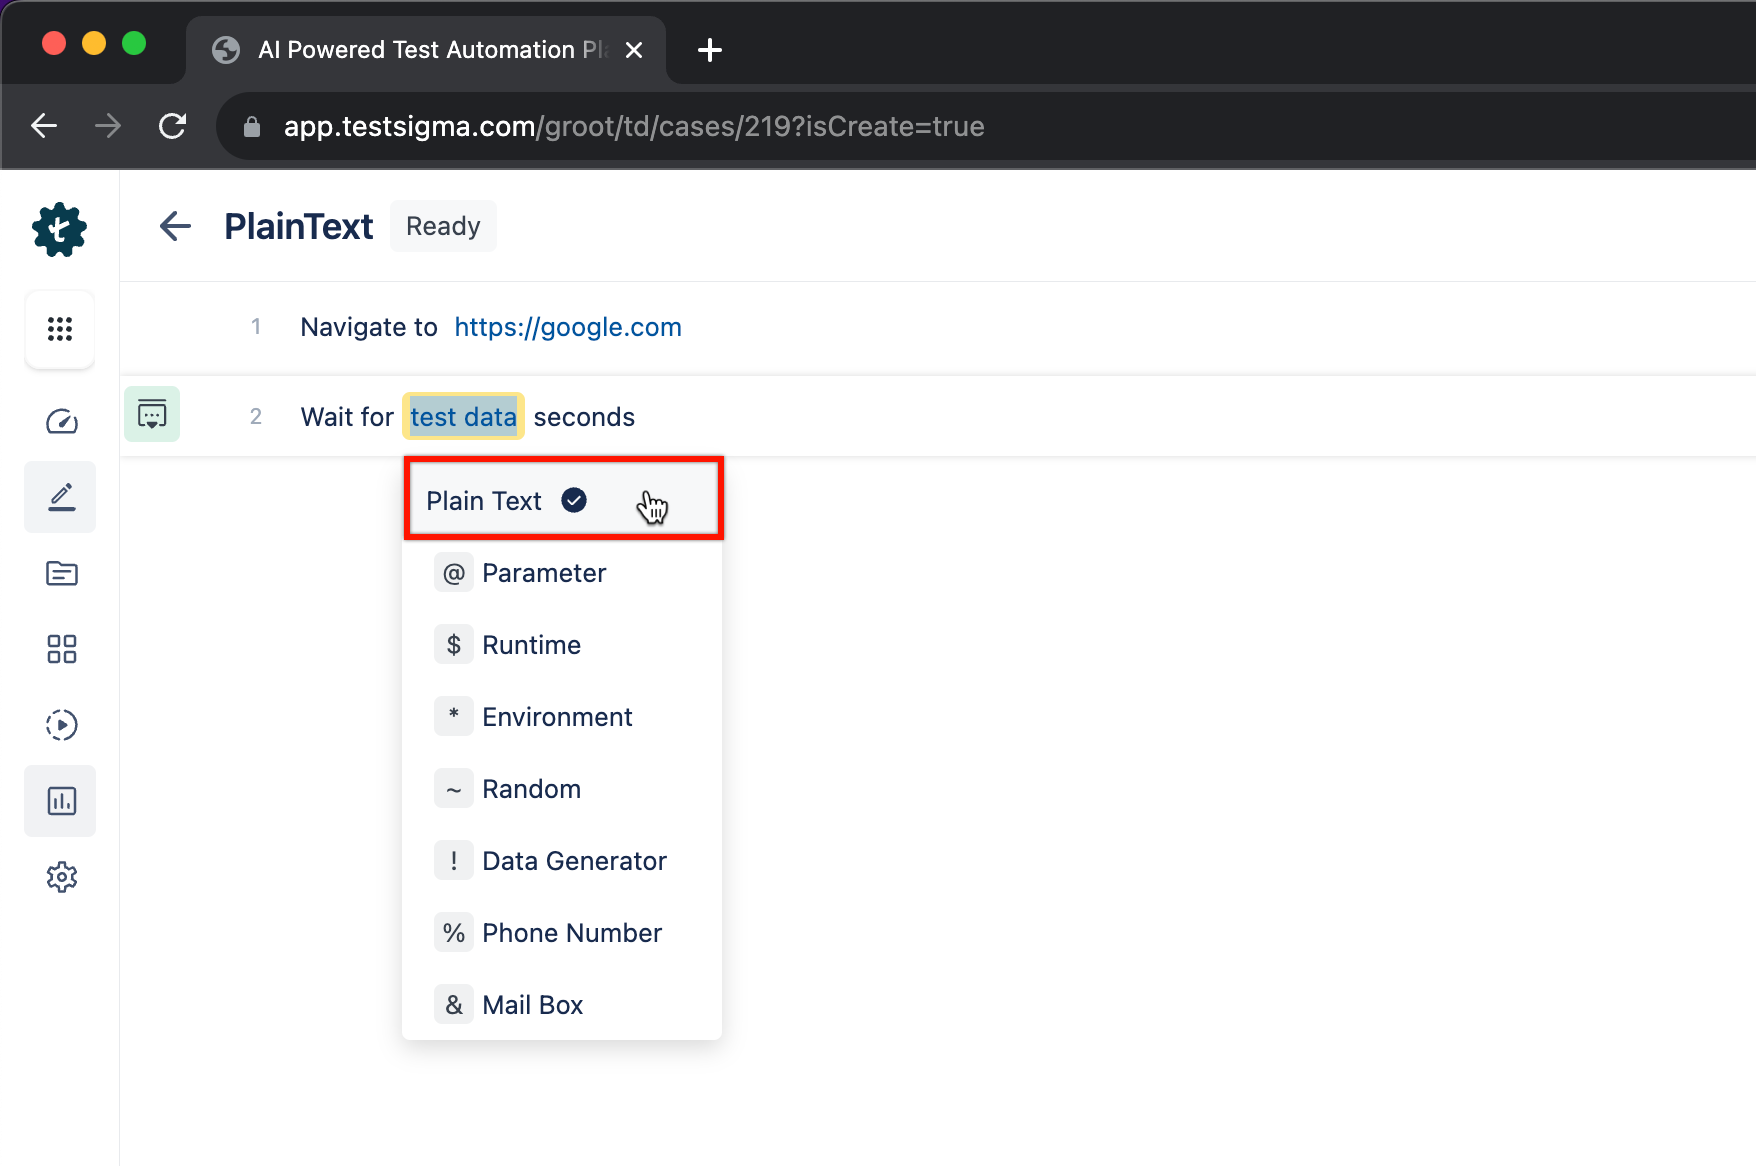Open the folder-style sidebar icon
The height and width of the screenshot is (1166, 1756).
pos(61,573)
